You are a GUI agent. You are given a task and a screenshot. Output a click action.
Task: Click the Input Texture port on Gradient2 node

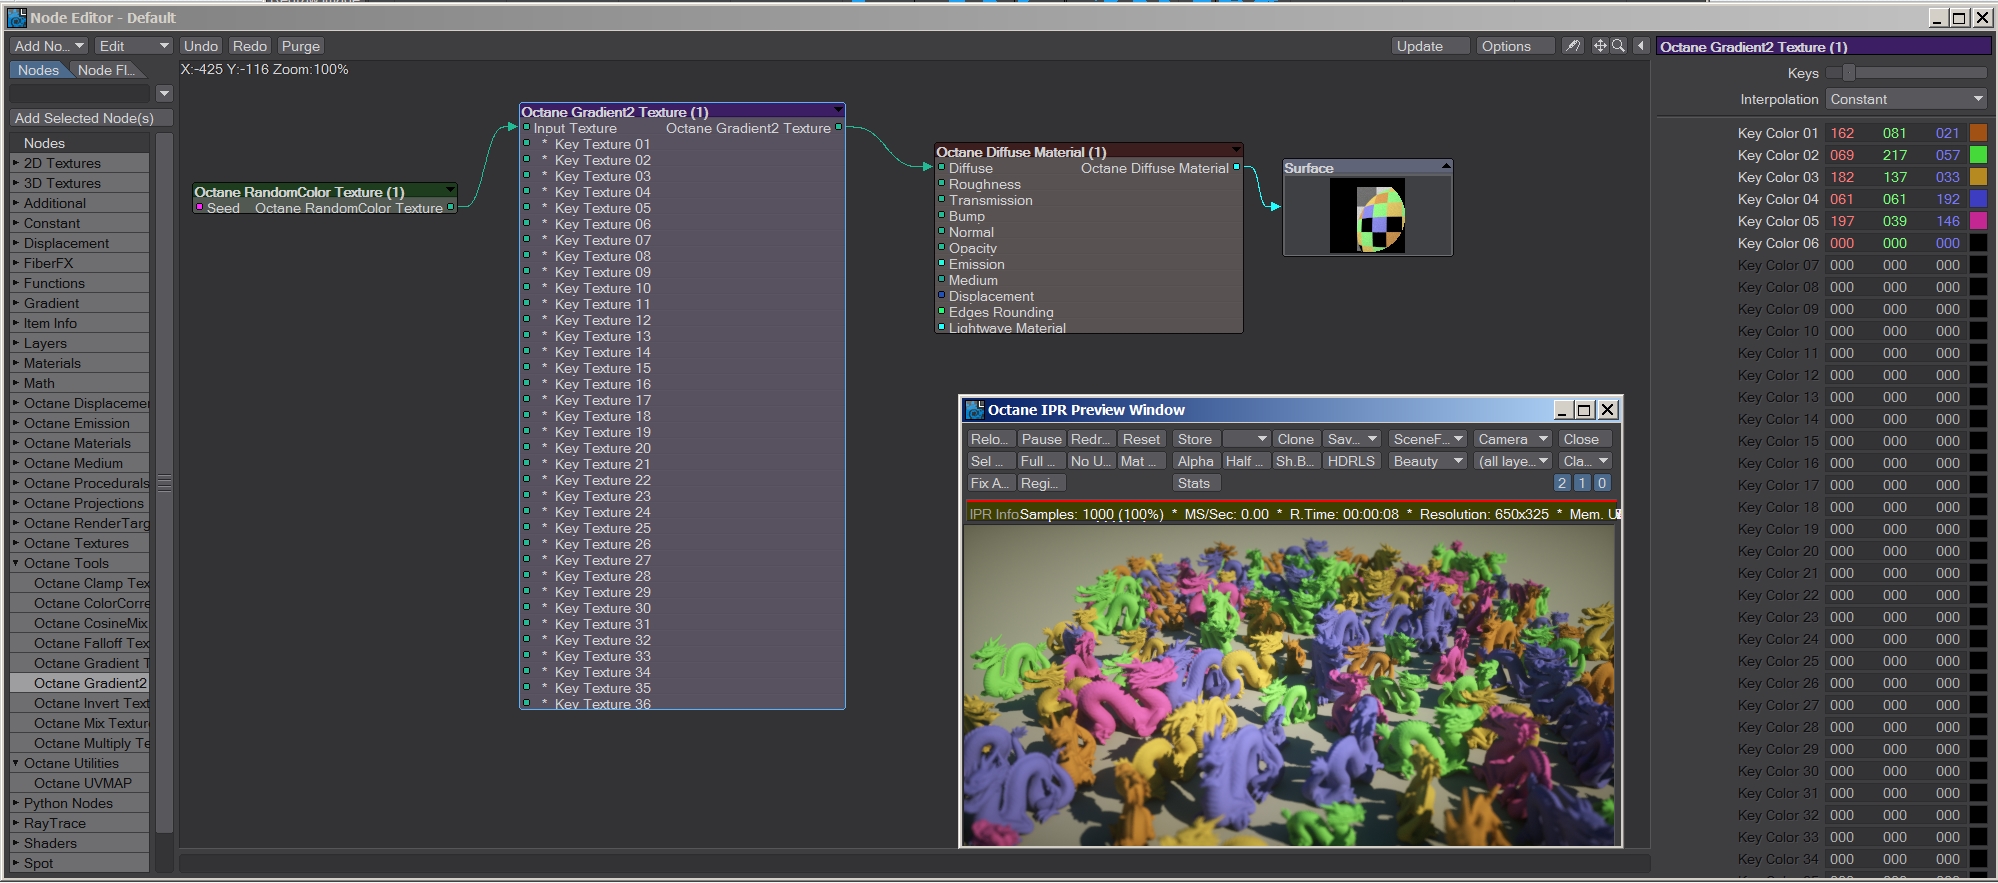tap(526, 128)
